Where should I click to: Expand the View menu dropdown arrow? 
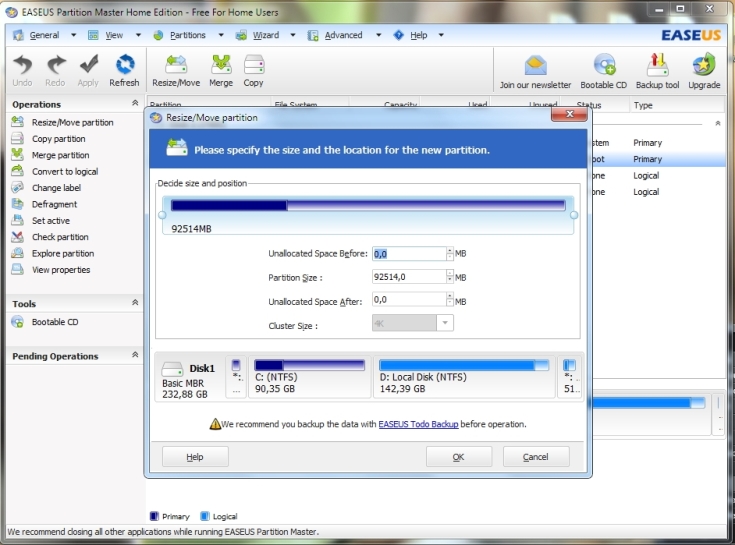coord(138,35)
